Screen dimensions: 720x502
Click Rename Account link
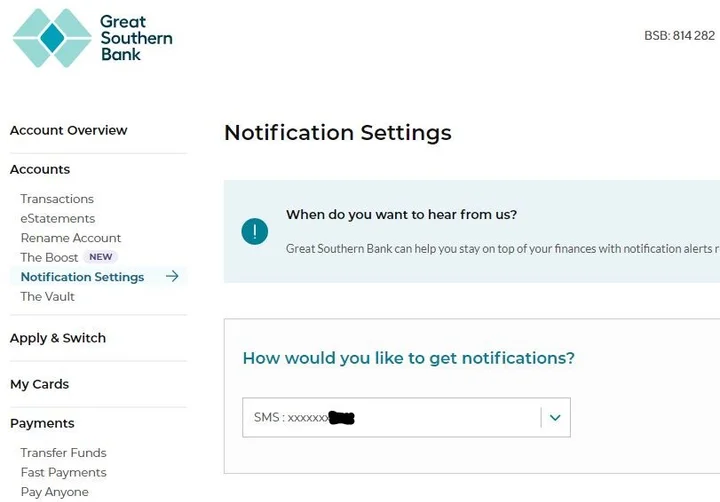(x=71, y=238)
